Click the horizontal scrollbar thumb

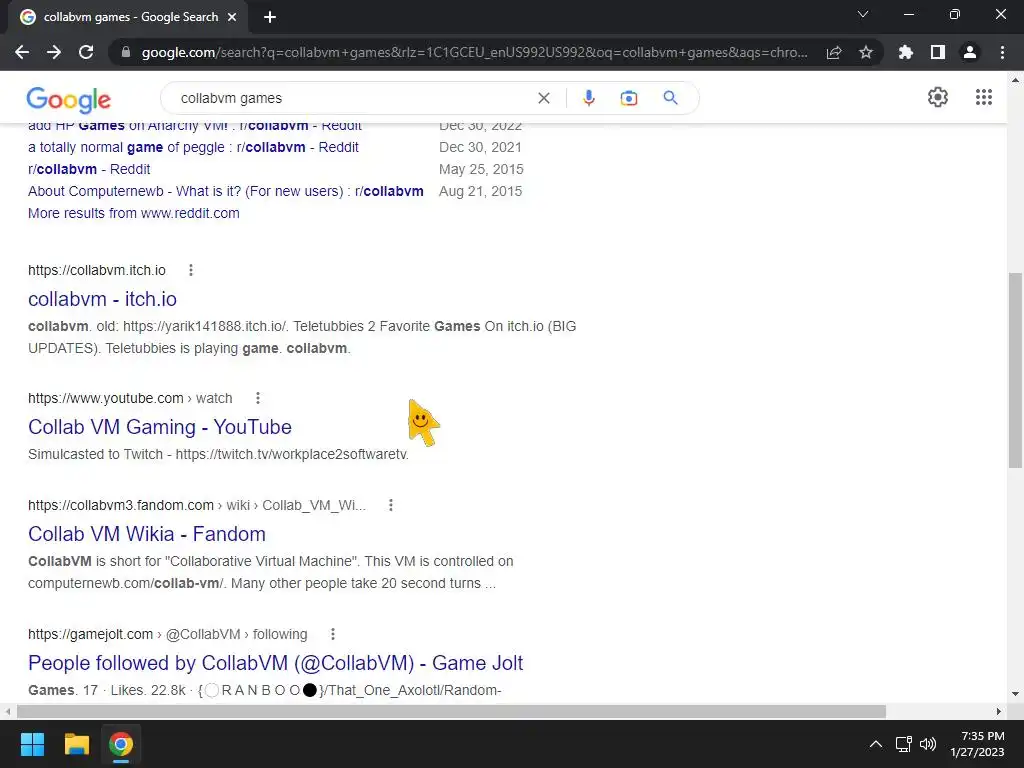point(451,712)
